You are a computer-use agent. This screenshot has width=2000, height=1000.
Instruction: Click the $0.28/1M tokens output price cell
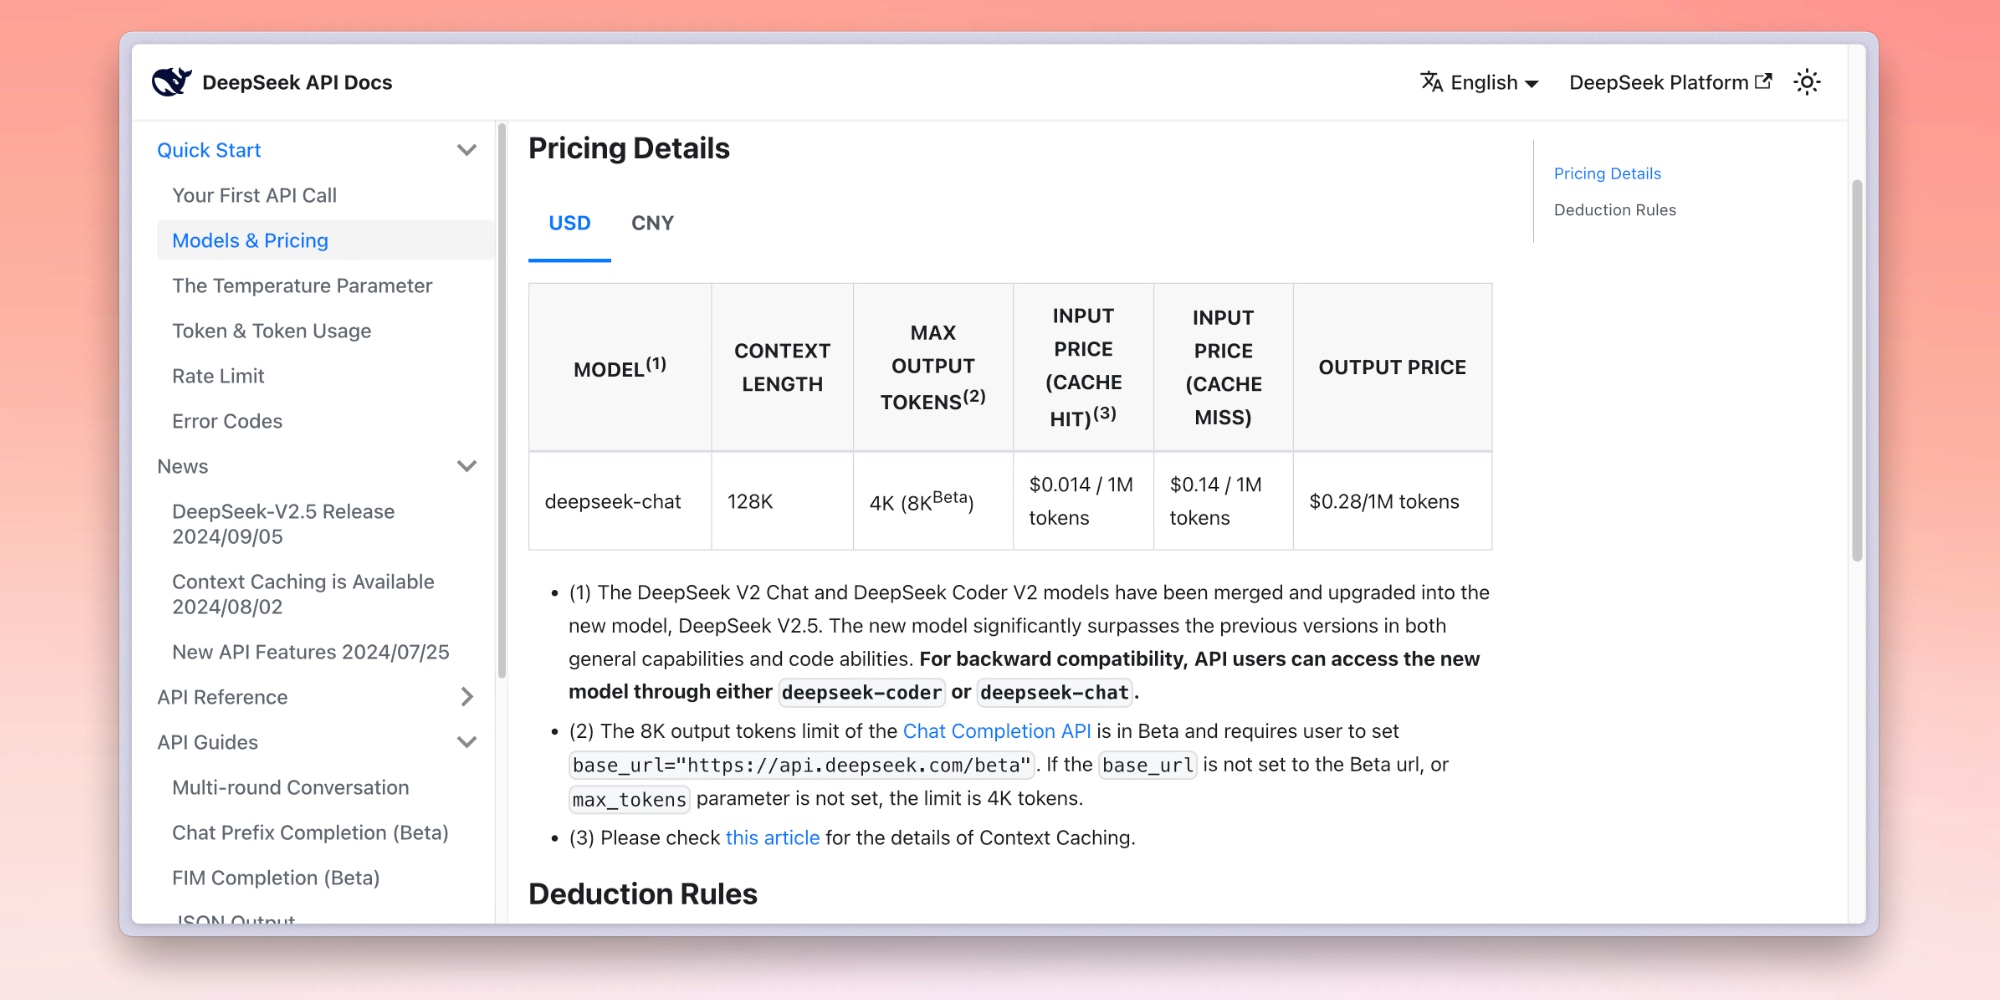1392,501
